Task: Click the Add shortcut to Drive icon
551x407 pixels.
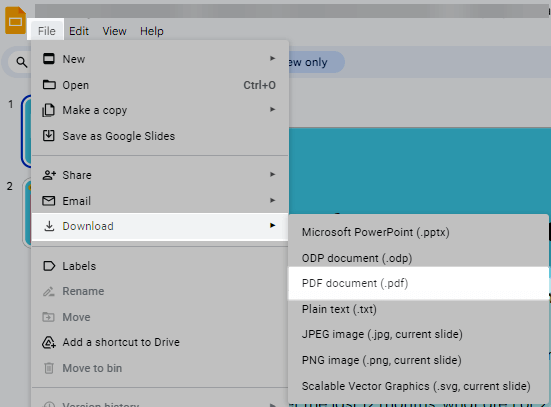Action: [49, 342]
